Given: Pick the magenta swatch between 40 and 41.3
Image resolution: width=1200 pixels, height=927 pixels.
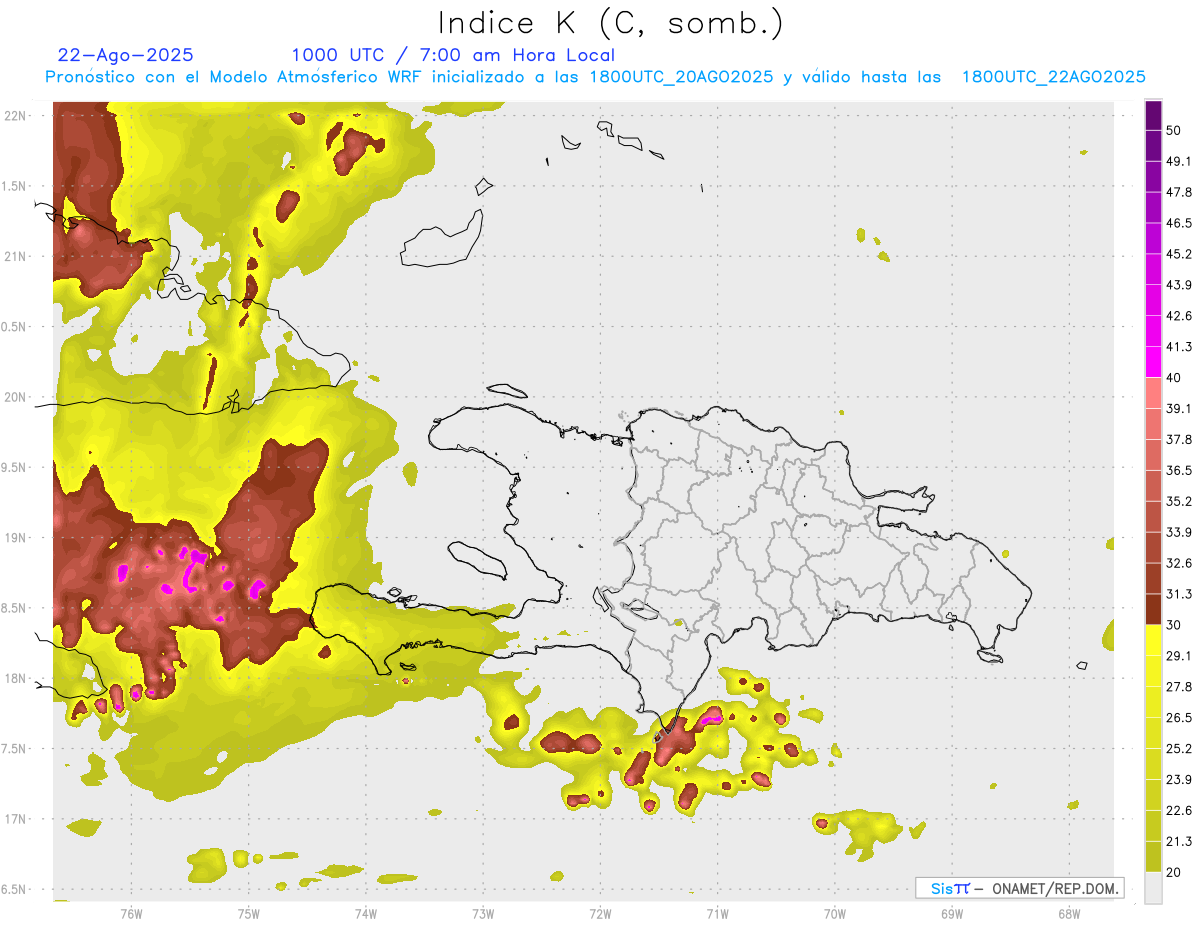Looking at the screenshot, I should (x=1154, y=362).
